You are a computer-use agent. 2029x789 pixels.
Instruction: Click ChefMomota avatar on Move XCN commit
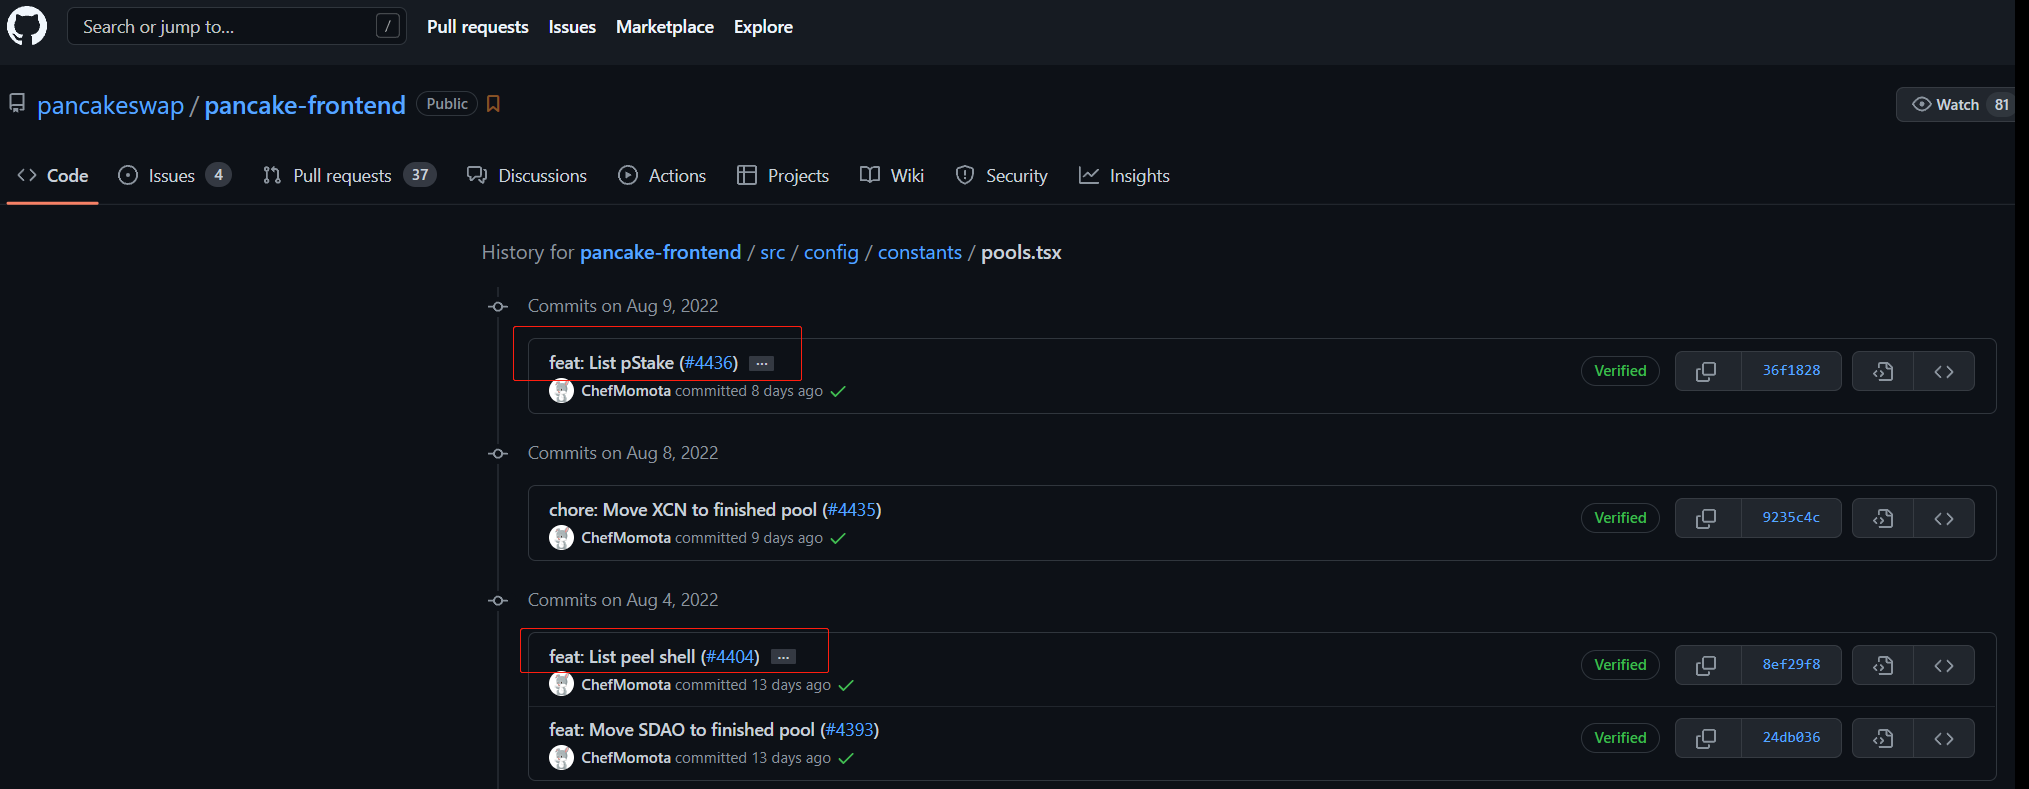click(x=561, y=538)
